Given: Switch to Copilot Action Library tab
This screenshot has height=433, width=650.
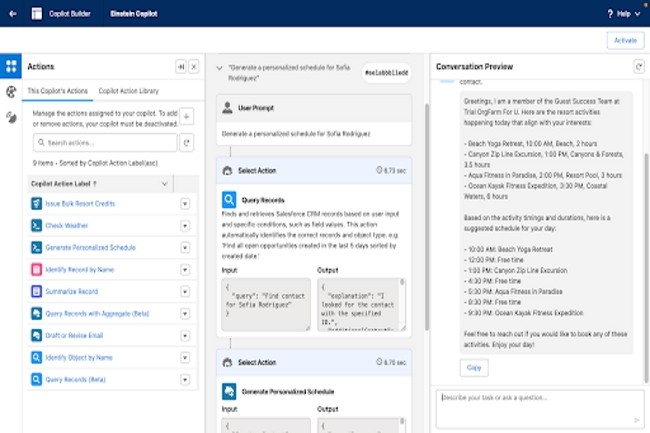Looking at the screenshot, I should click(x=129, y=91).
